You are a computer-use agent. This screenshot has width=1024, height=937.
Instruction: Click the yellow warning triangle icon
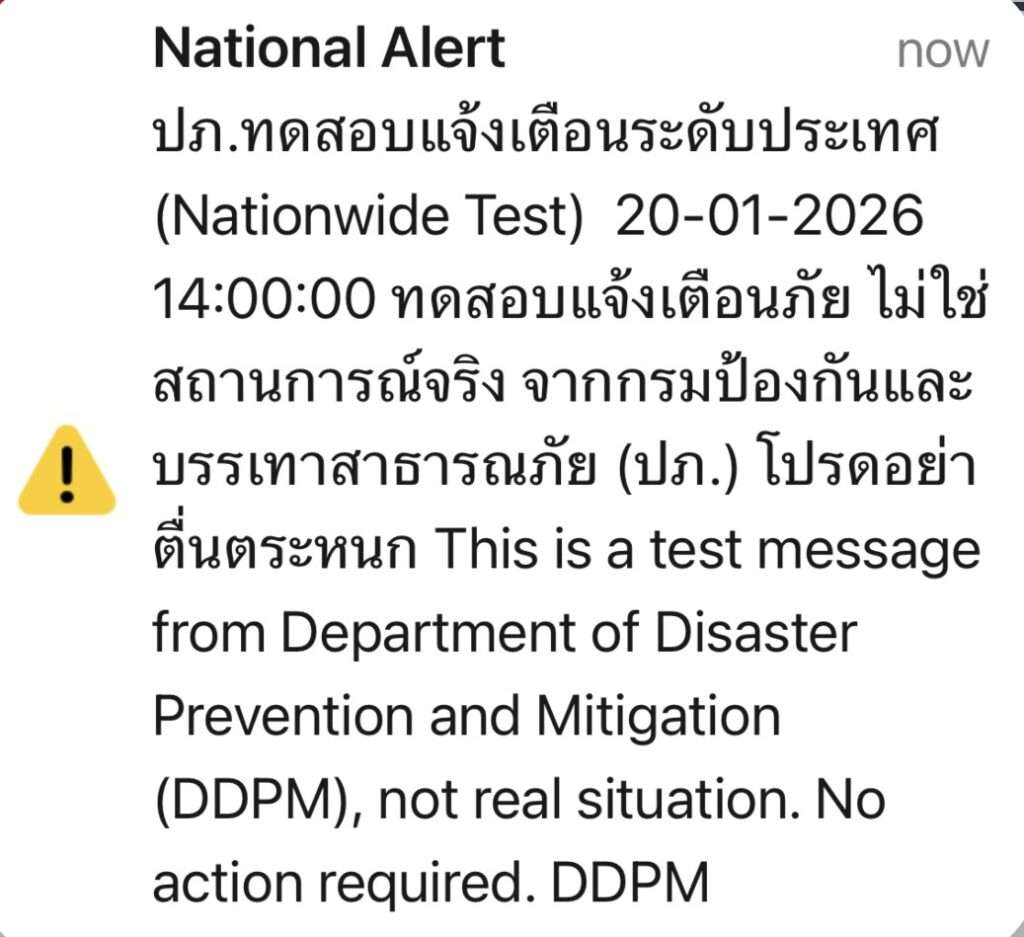(x=67, y=470)
